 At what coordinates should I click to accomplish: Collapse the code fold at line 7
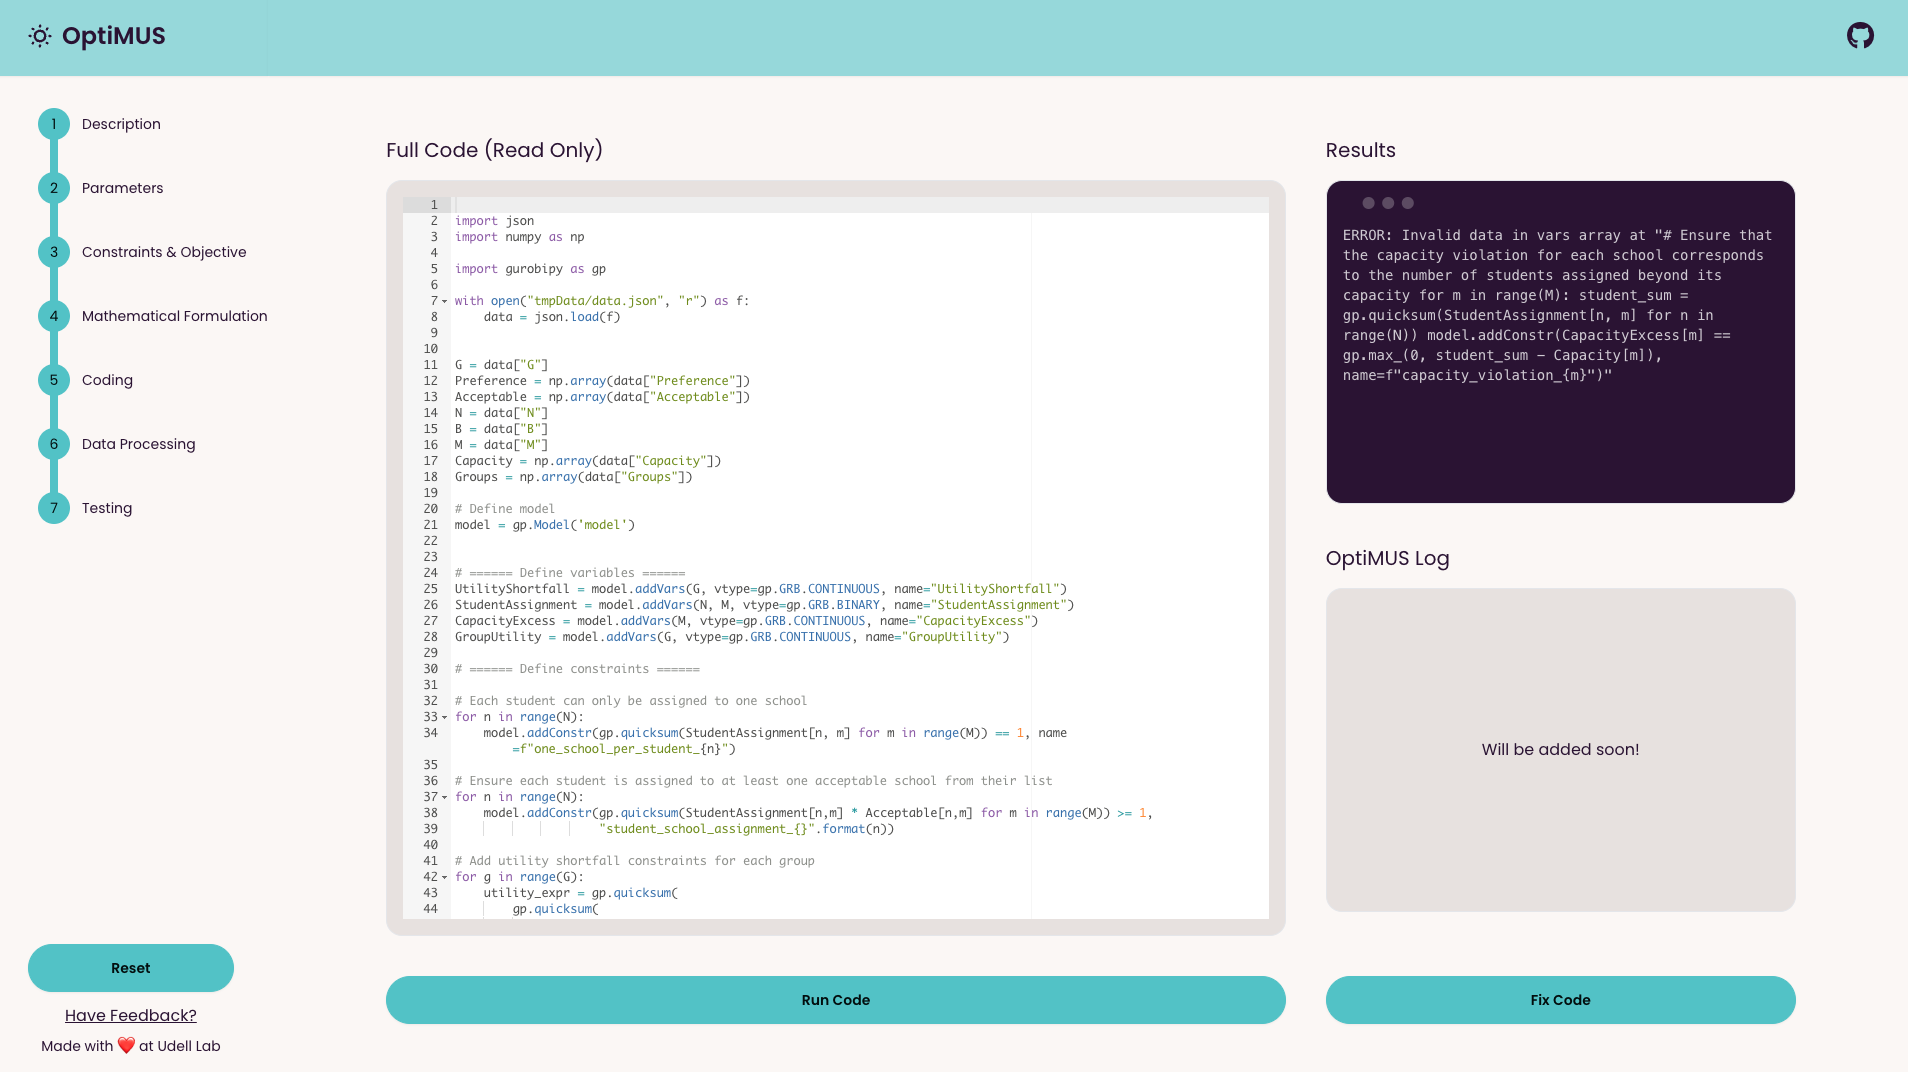[x=445, y=301]
